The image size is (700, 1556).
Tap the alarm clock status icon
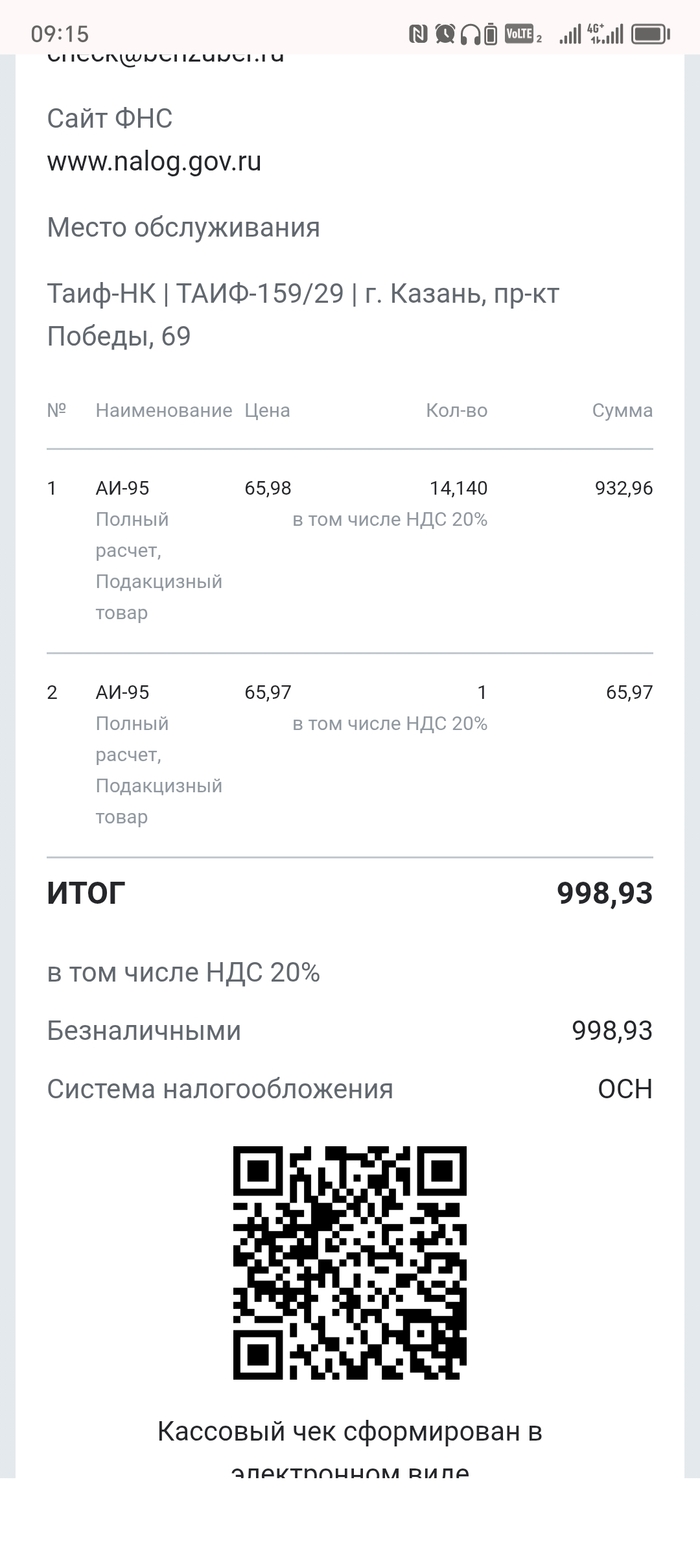pos(445,34)
